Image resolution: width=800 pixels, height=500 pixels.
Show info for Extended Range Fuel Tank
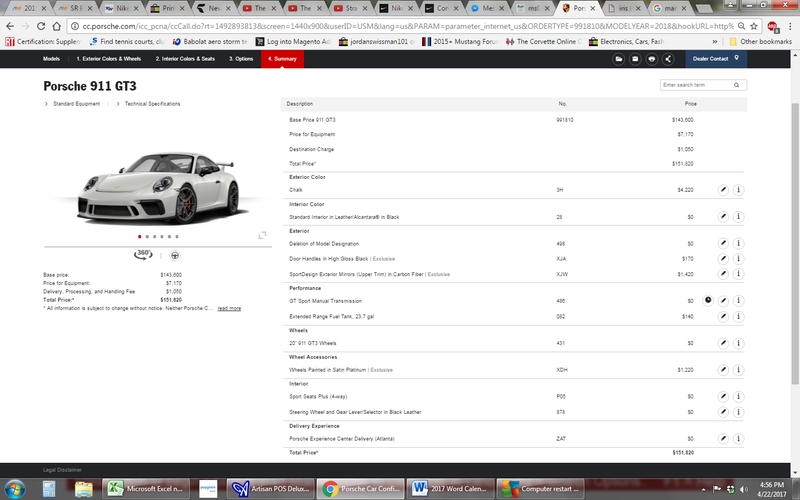tap(738, 316)
